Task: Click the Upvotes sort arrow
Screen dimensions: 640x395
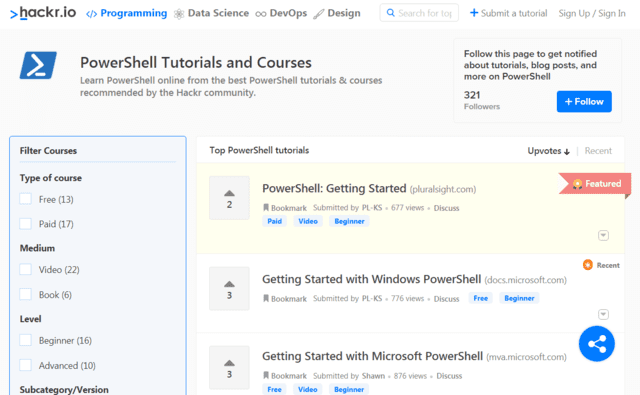Action: (x=567, y=152)
